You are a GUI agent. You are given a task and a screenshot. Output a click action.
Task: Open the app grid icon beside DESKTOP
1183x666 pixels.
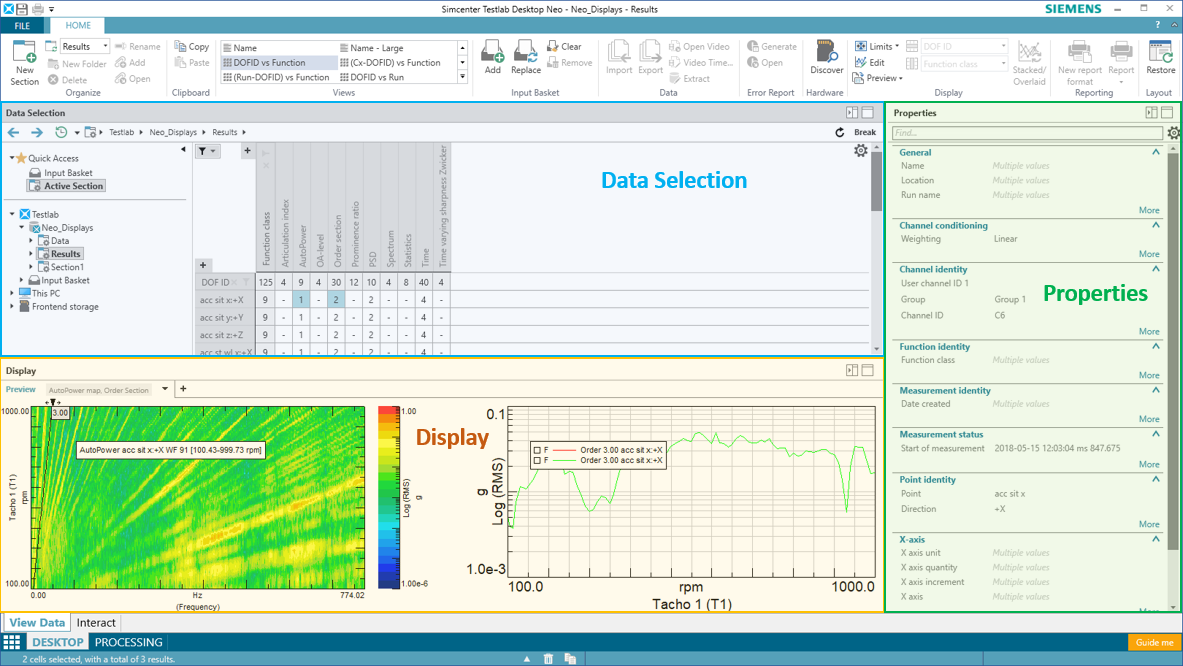pyautogui.click(x=11, y=642)
